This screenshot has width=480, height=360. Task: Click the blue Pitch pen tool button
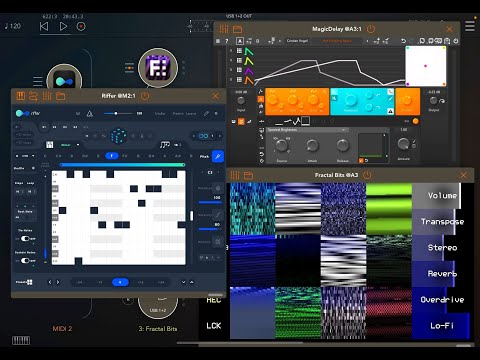coord(218,156)
